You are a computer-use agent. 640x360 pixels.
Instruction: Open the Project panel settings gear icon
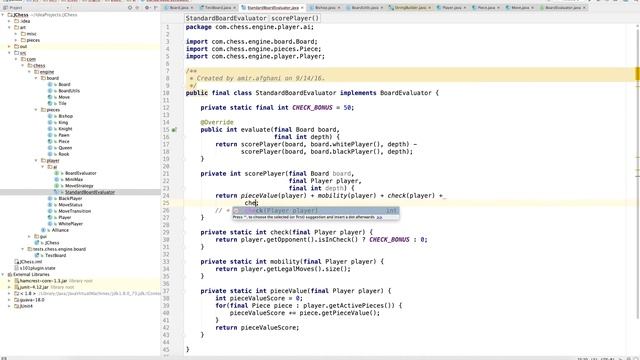(147, 8)
